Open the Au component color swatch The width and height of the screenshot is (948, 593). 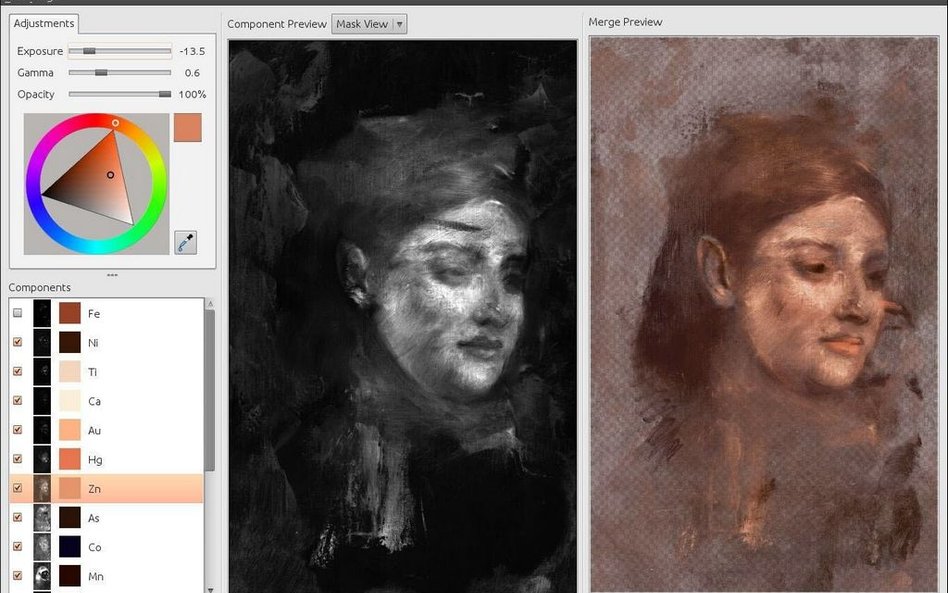(70, 430)
